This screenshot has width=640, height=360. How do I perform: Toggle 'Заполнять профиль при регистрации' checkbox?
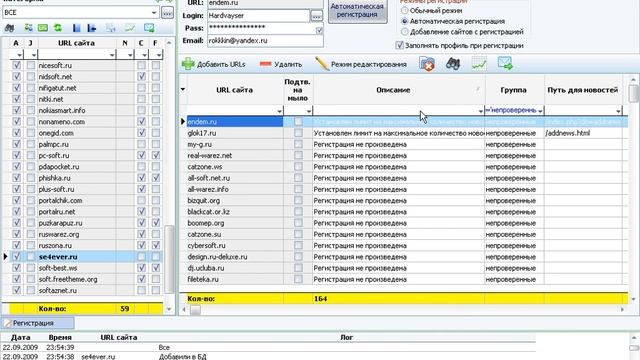[x=400, y=45]
